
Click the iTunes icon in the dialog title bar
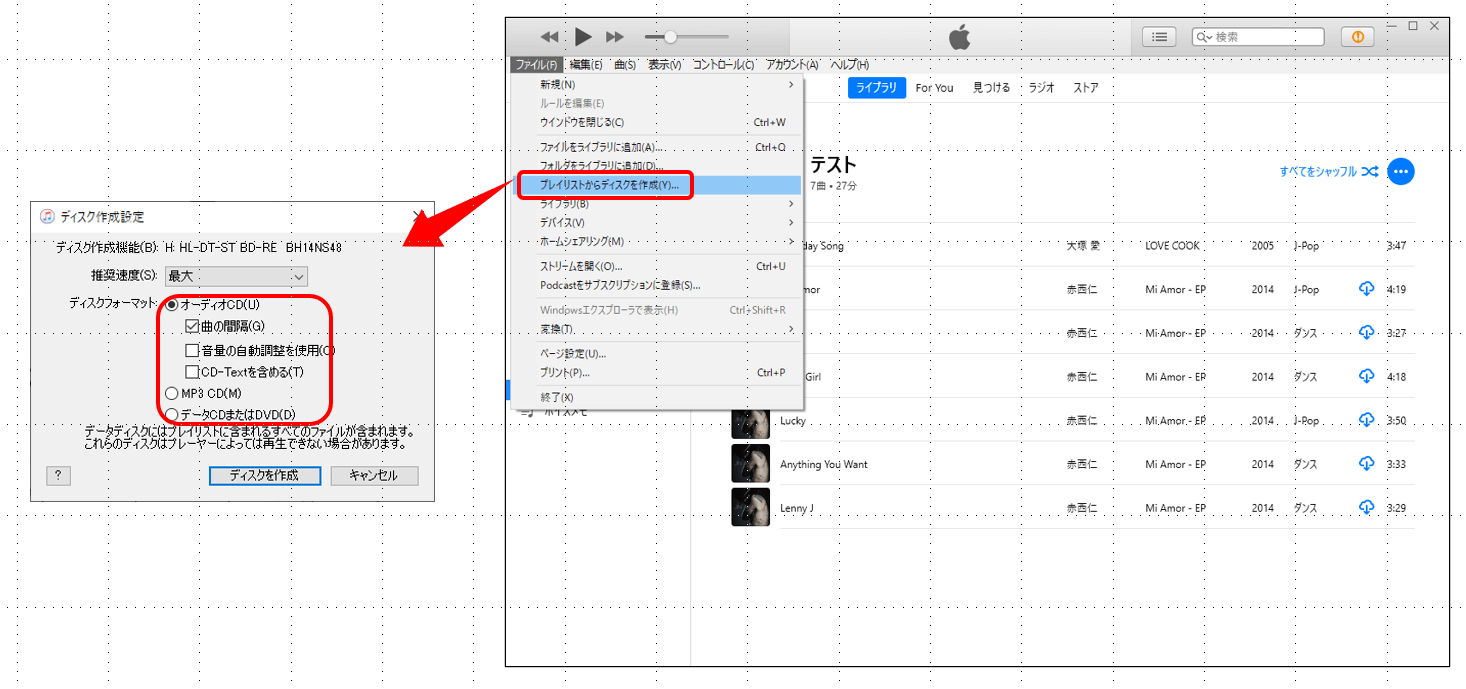pyautogui.click(x=47, y=217)
